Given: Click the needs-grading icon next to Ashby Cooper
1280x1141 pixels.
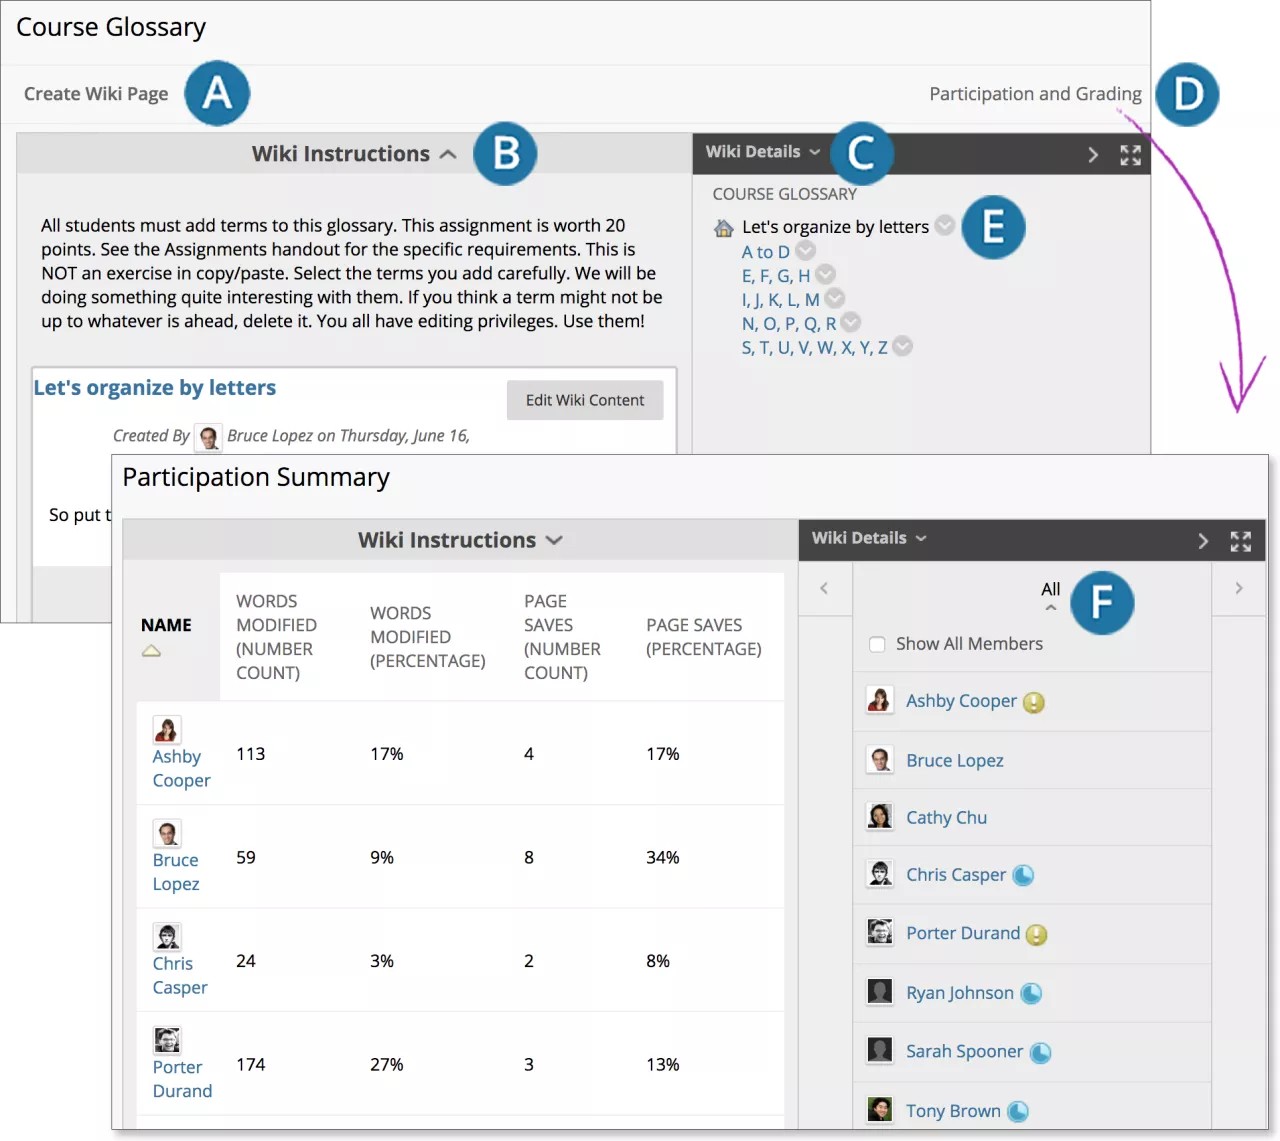Looking at the screenshot, I should point(1034,703).
